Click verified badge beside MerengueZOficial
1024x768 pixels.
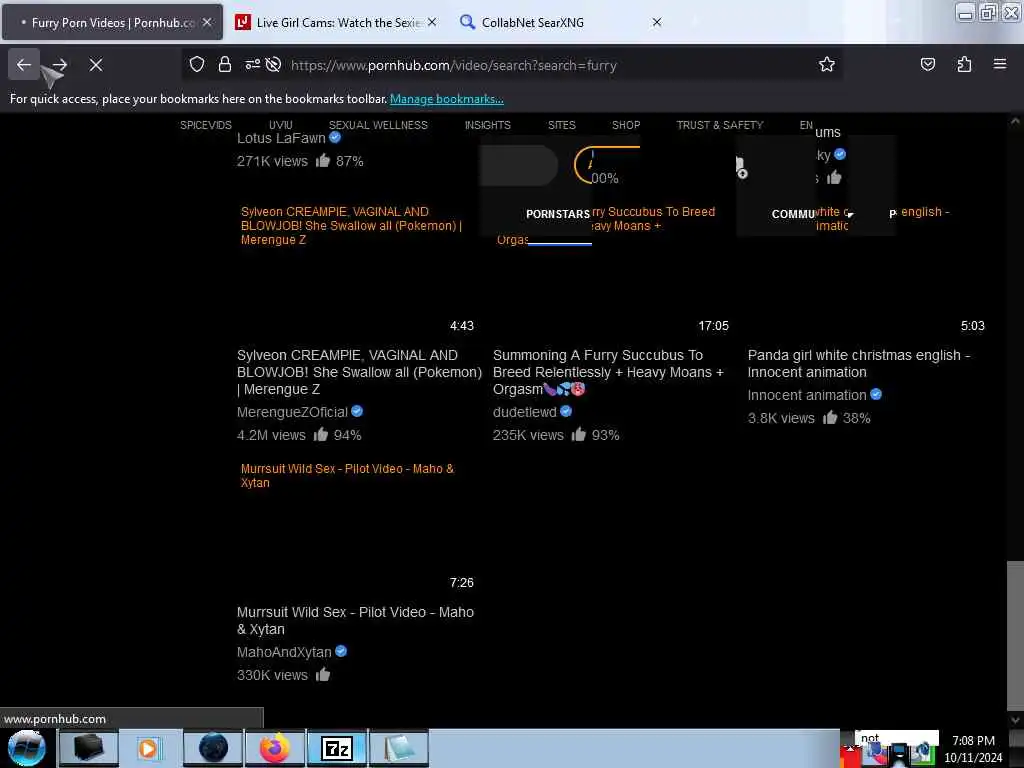tap(357, 411)
